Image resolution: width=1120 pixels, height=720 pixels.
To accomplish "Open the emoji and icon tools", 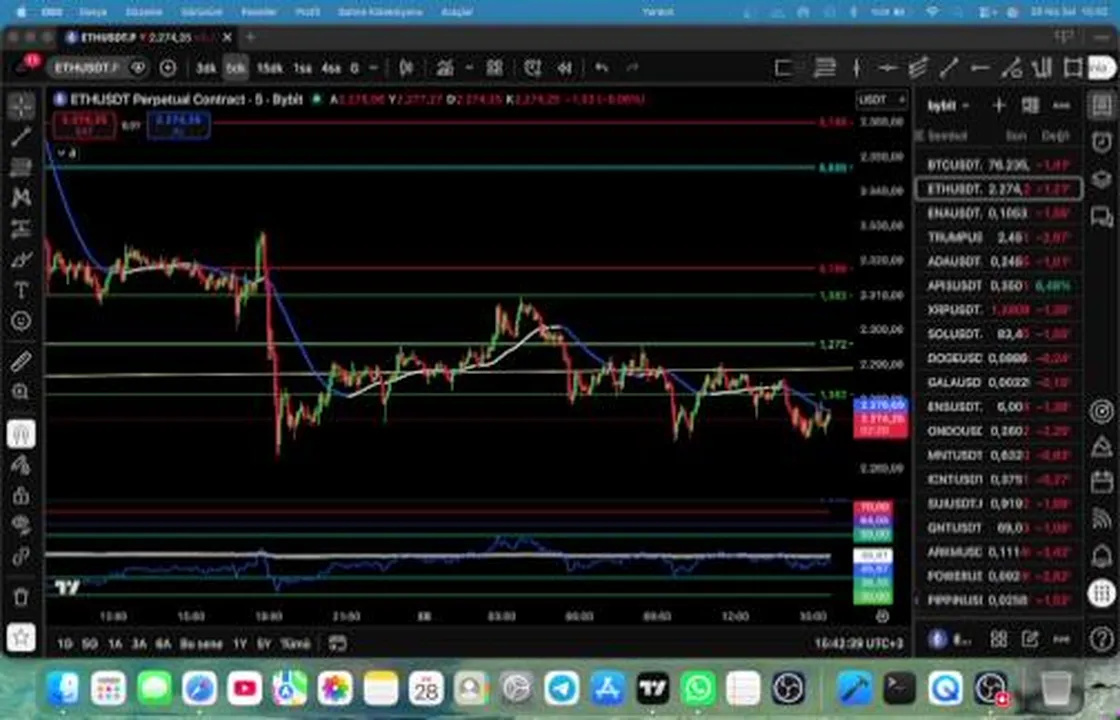I will (x=21, y=321).
